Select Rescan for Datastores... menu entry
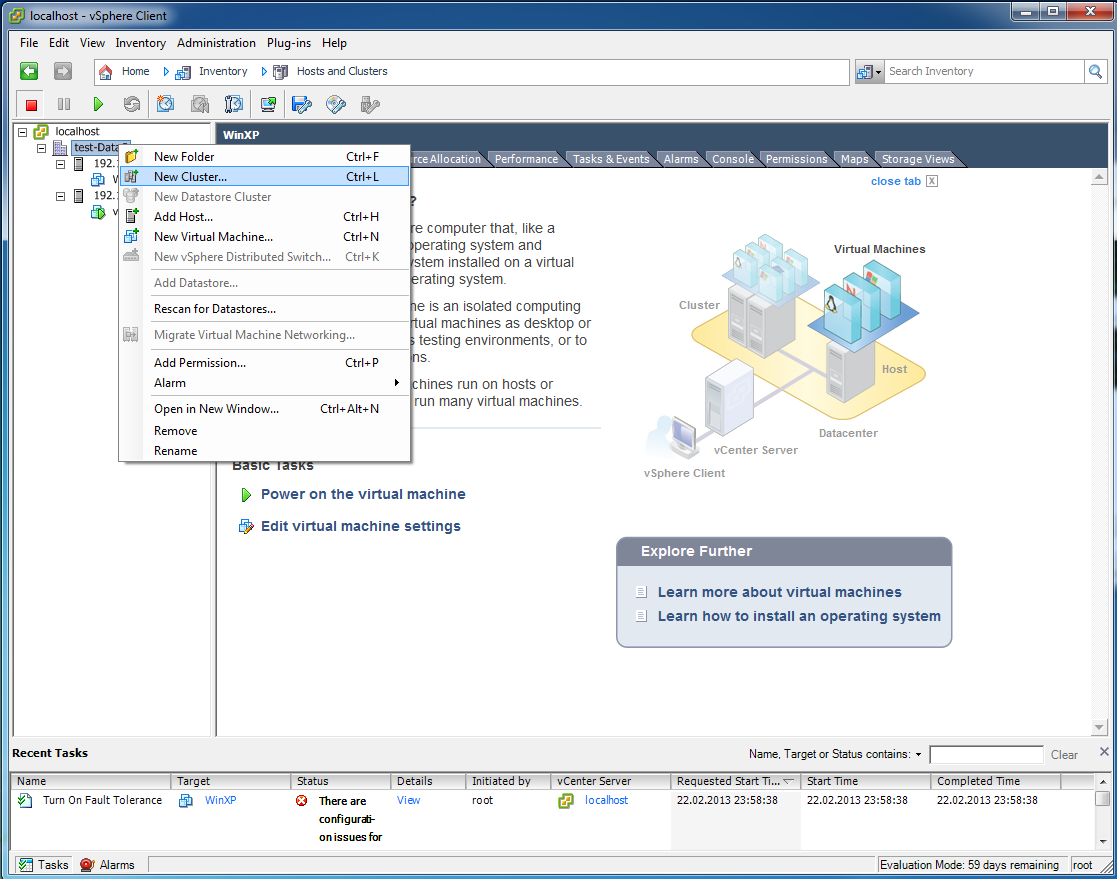Screen dimensions: 1117x879 (265, 308)
